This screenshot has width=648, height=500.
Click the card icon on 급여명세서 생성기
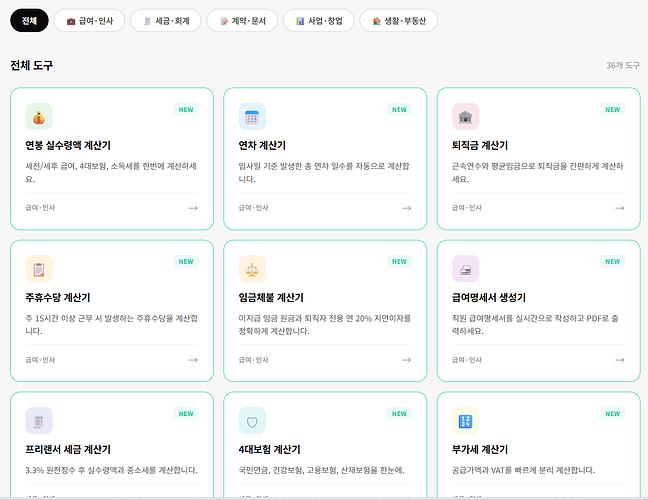pyautogui.click(x=465, y=268)
